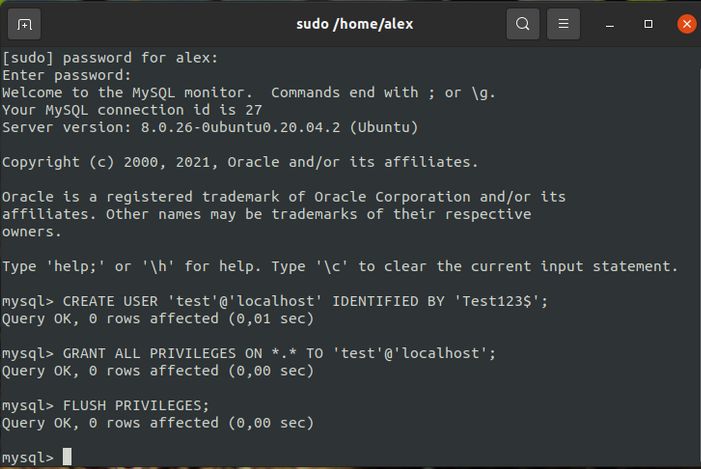Close the terminal with red X
This screenshot has height=469, width=701.
click(x=687, y=24)
